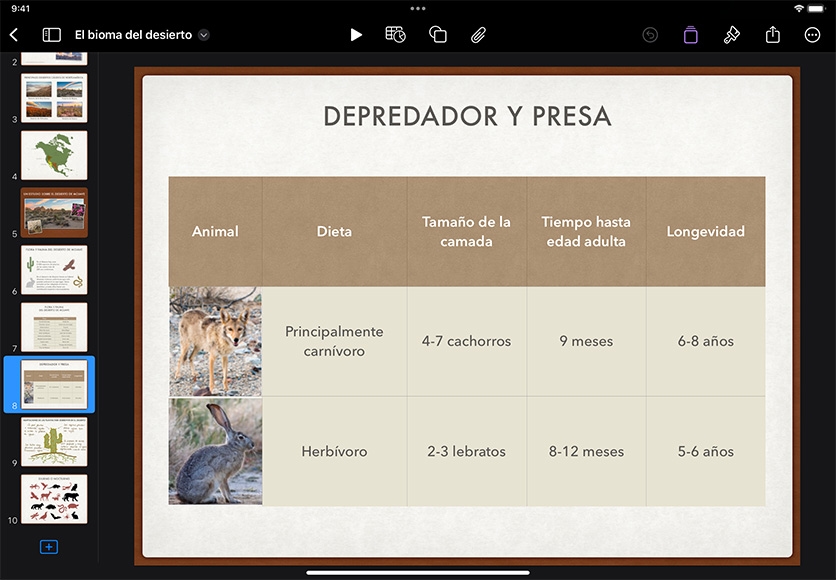Image resolution: width=836 pixels, height=580 pixels.
Task: Select the Tiempo hasta edad adulta header
Action: click(x=586, y=231)
